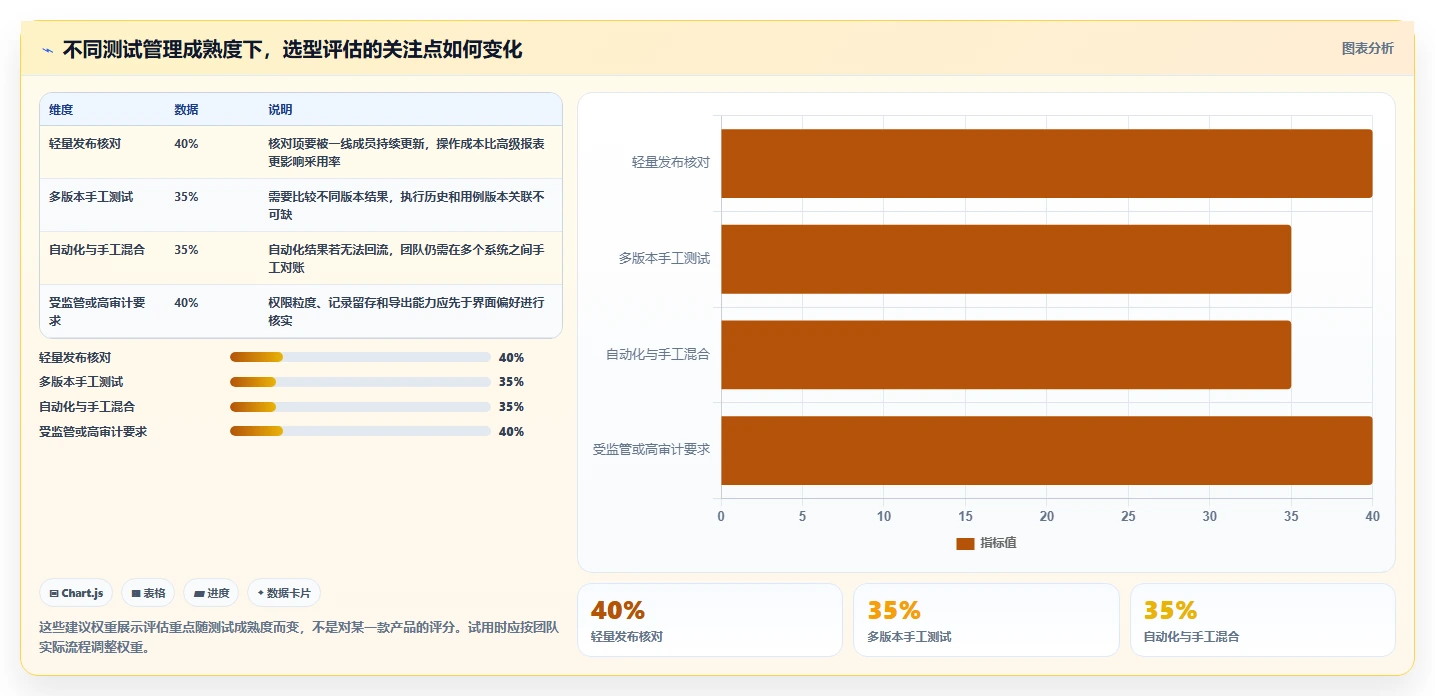1435x696 pixels.
Task: Click the 35 tick on the x-axis
Action: (1291, 516)
